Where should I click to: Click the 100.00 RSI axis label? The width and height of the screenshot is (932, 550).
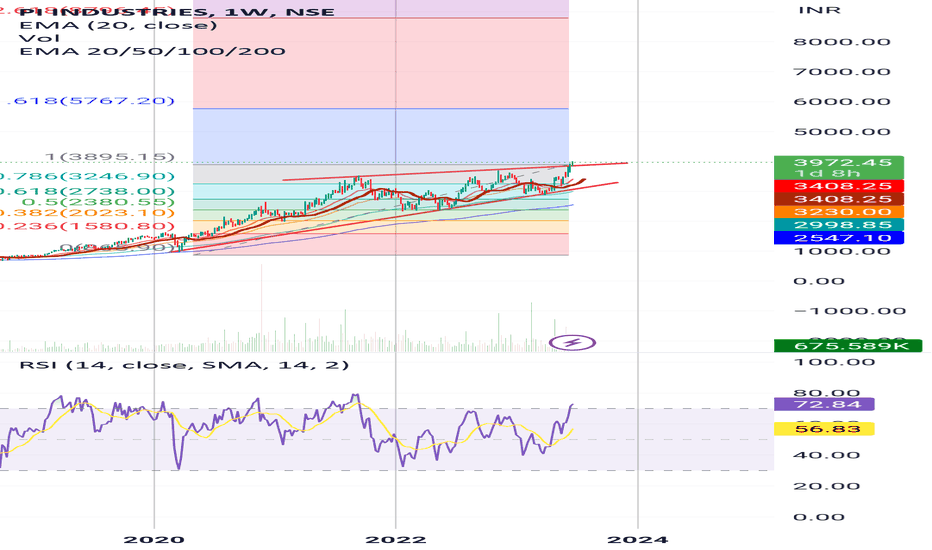(835, 362)
